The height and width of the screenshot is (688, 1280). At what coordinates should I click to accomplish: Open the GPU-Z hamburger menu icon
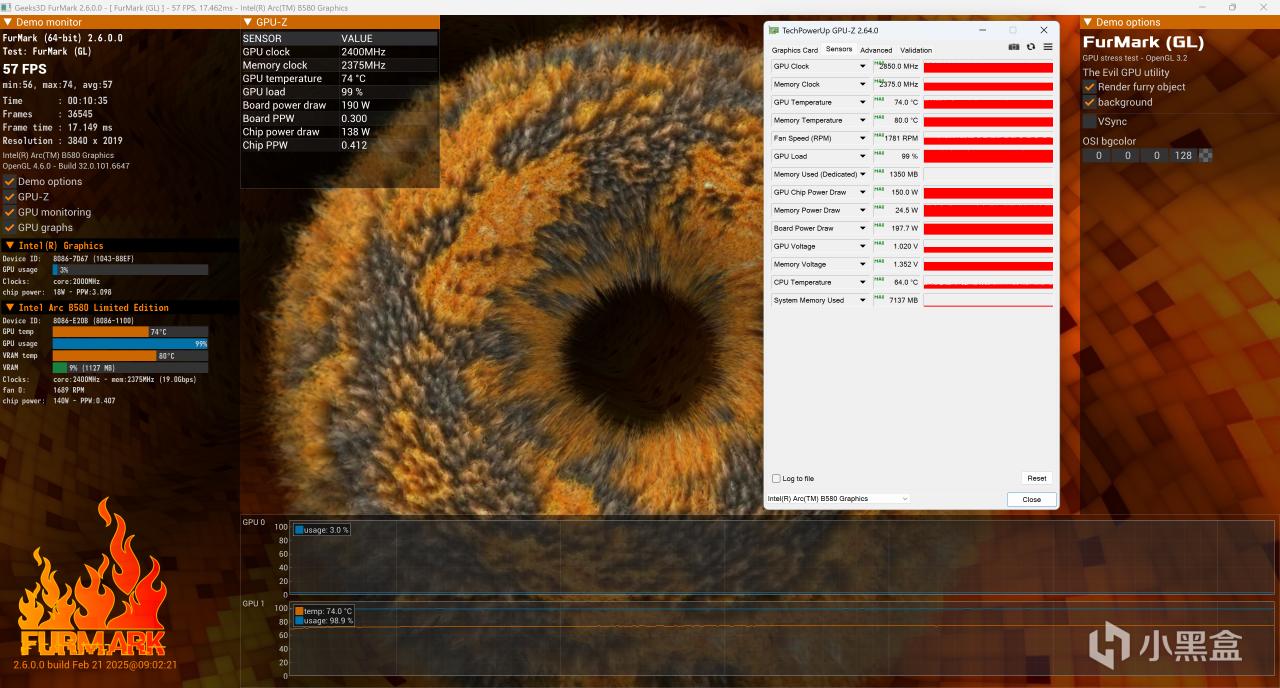[x=1047, y=47]
